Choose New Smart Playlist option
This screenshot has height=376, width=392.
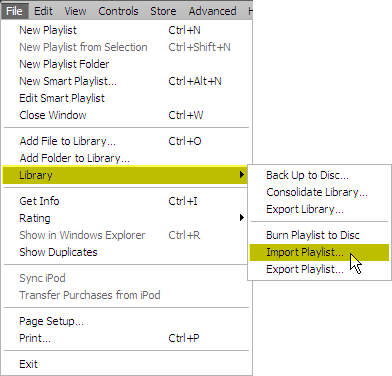(126, 81)
